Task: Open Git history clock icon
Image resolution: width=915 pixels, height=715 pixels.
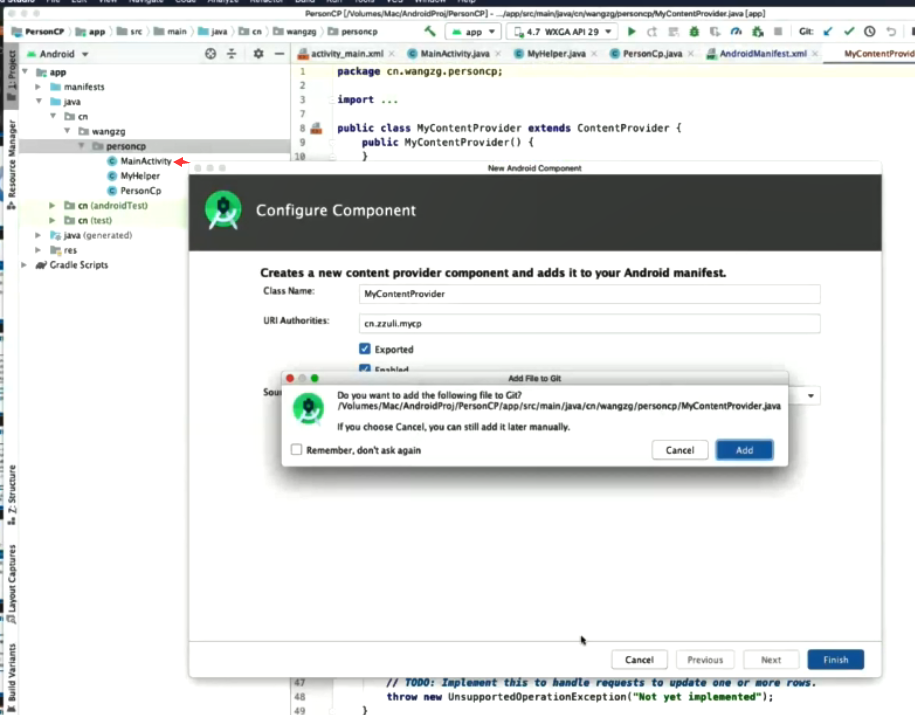Action: pos(869,32)
